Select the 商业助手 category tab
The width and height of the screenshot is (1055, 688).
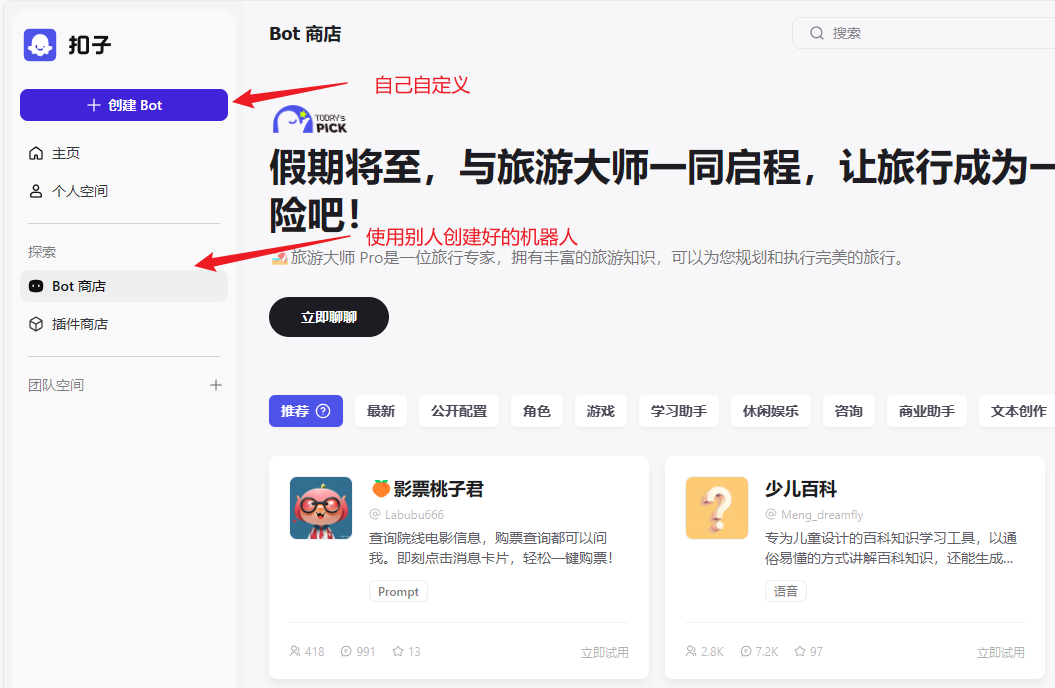click(x=926, y=411)
